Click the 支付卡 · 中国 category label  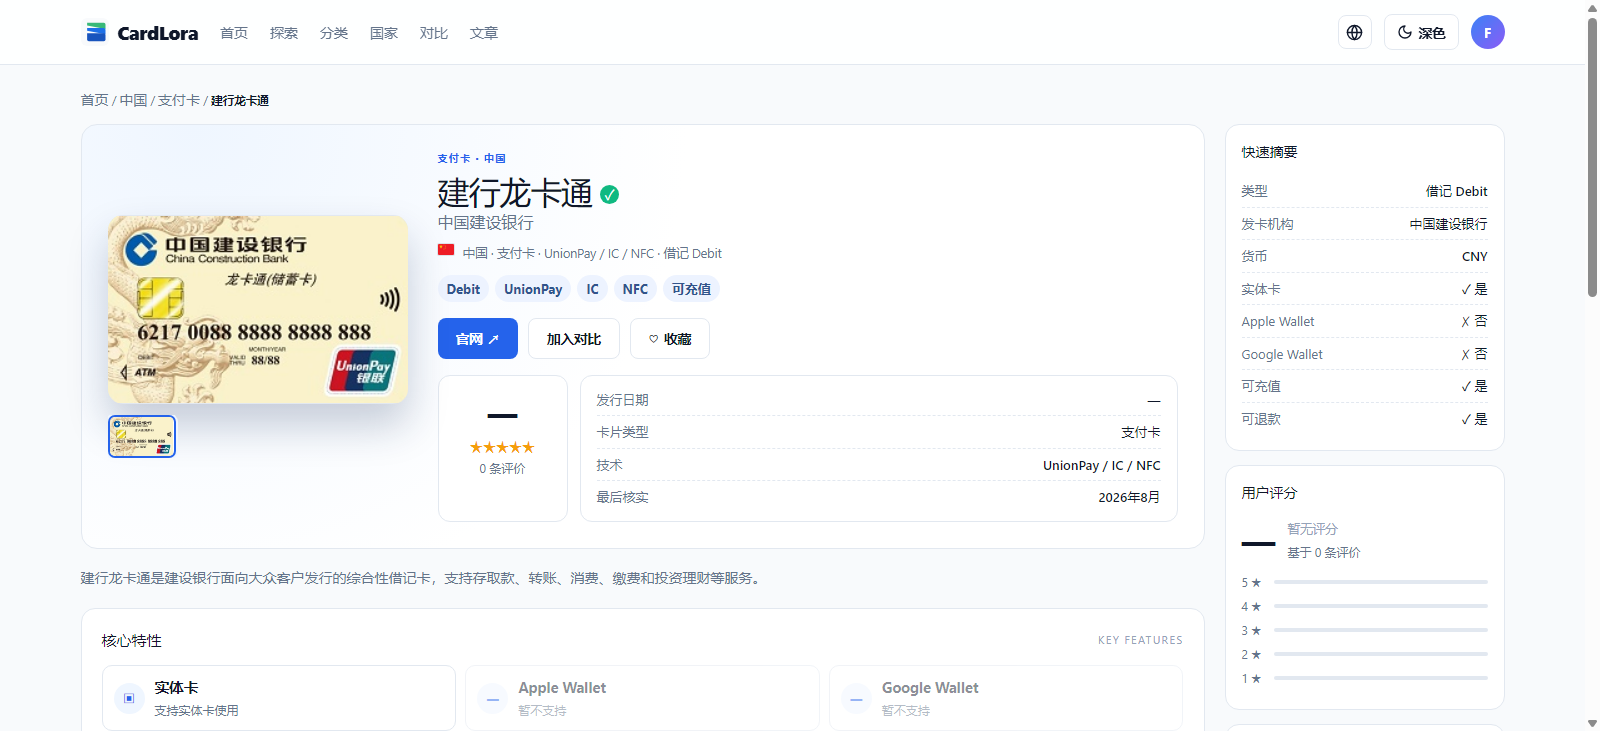click(x=471, y=158)
